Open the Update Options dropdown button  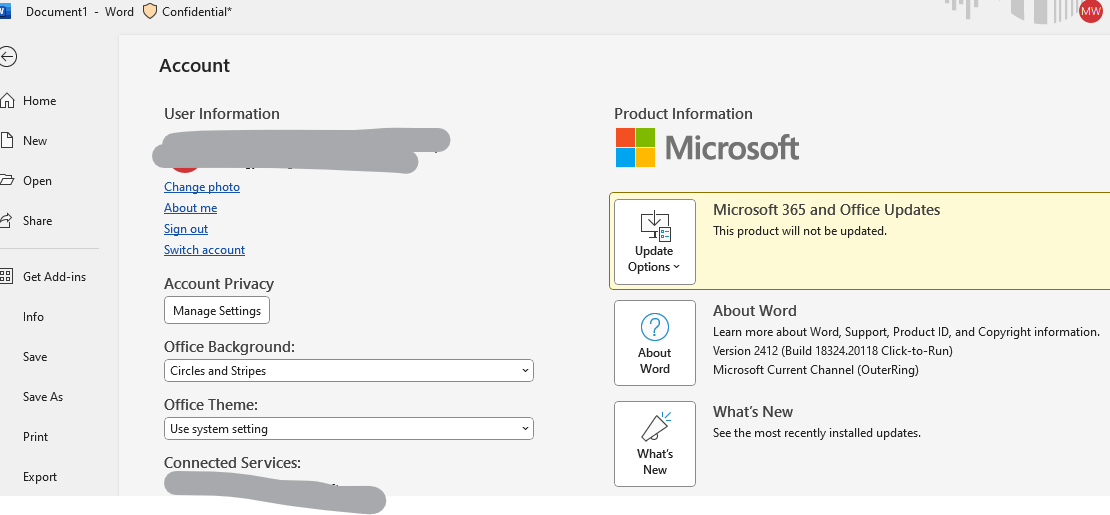tap(655, 242)
